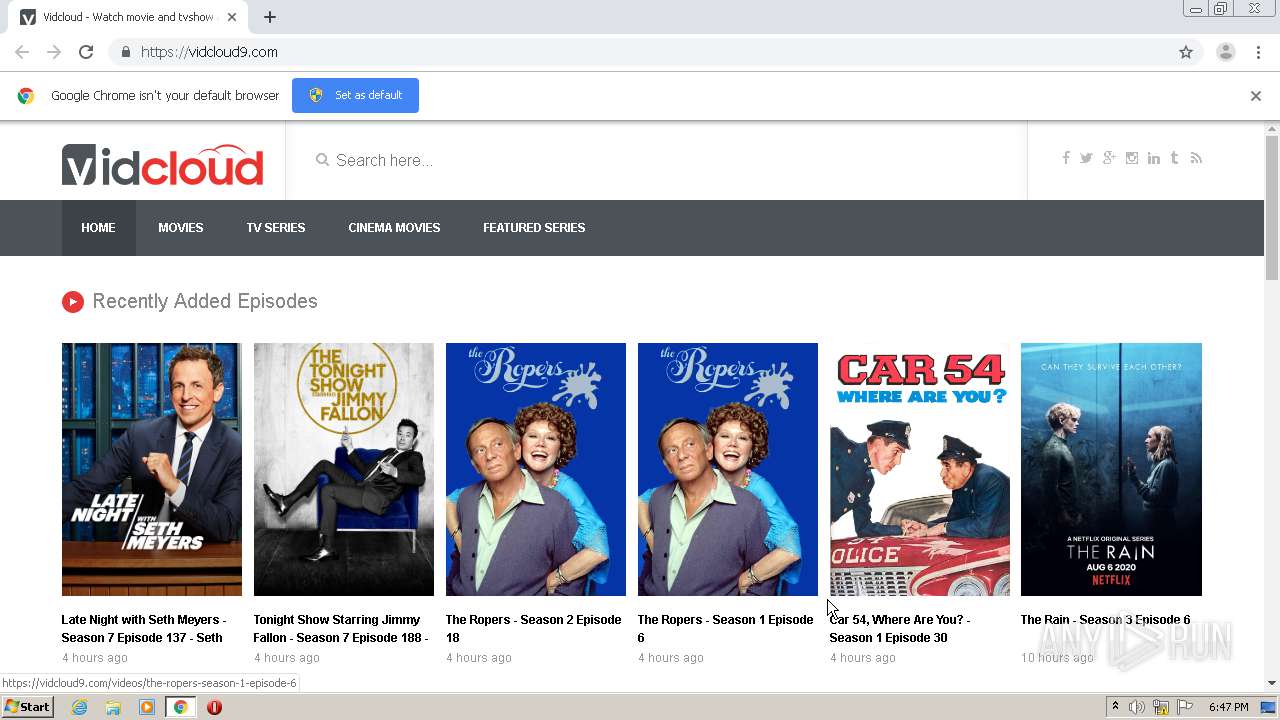The width and height of the screenshot is (1280, 720).
Task: Focus the Search here field
Action: coord(655,160)
